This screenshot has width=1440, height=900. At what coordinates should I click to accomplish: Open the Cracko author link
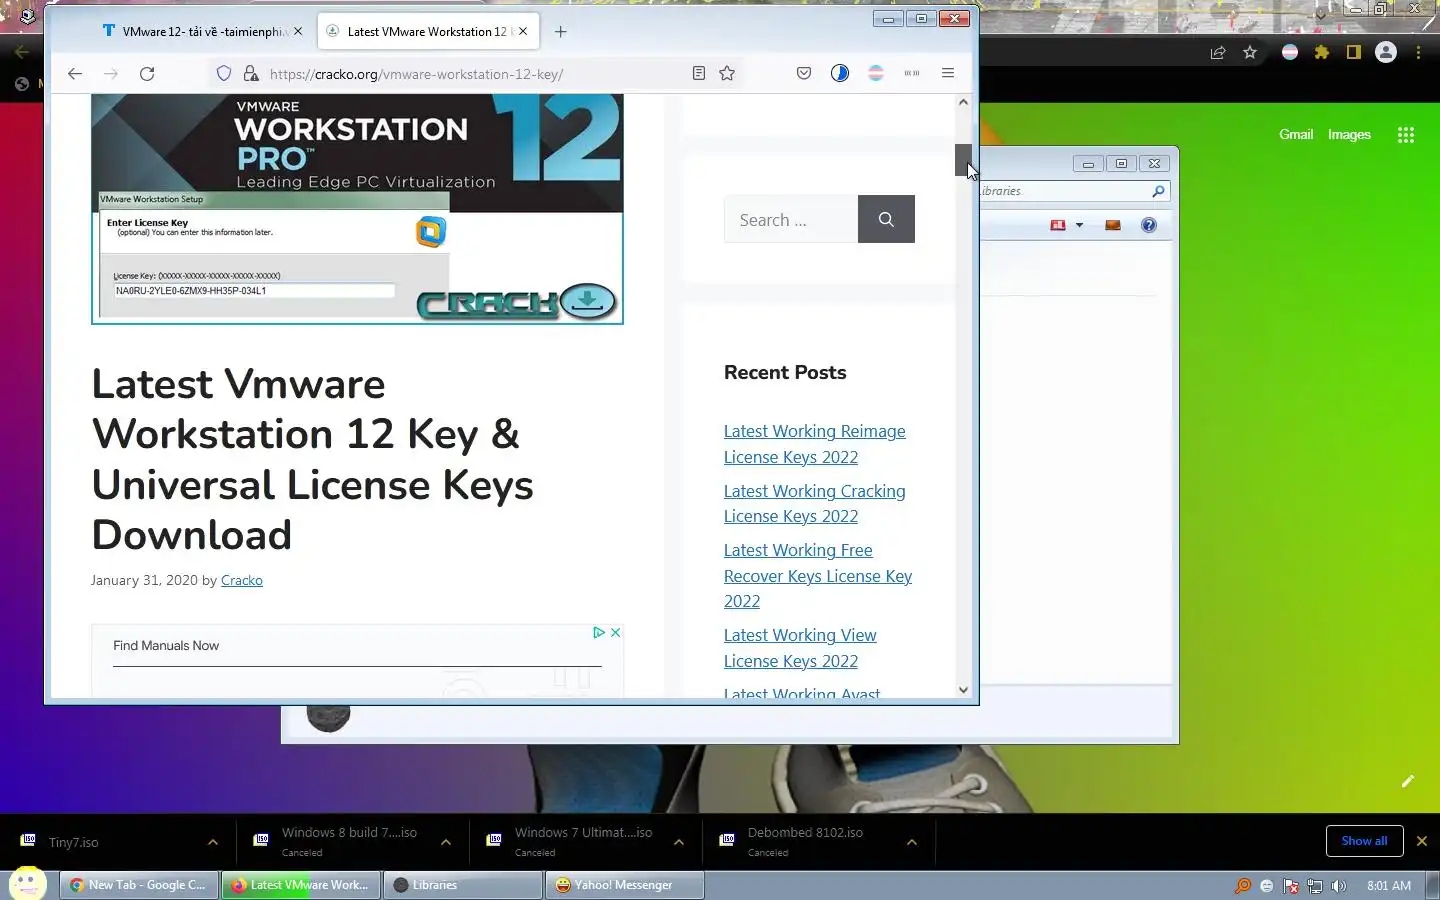pos(242,580)
